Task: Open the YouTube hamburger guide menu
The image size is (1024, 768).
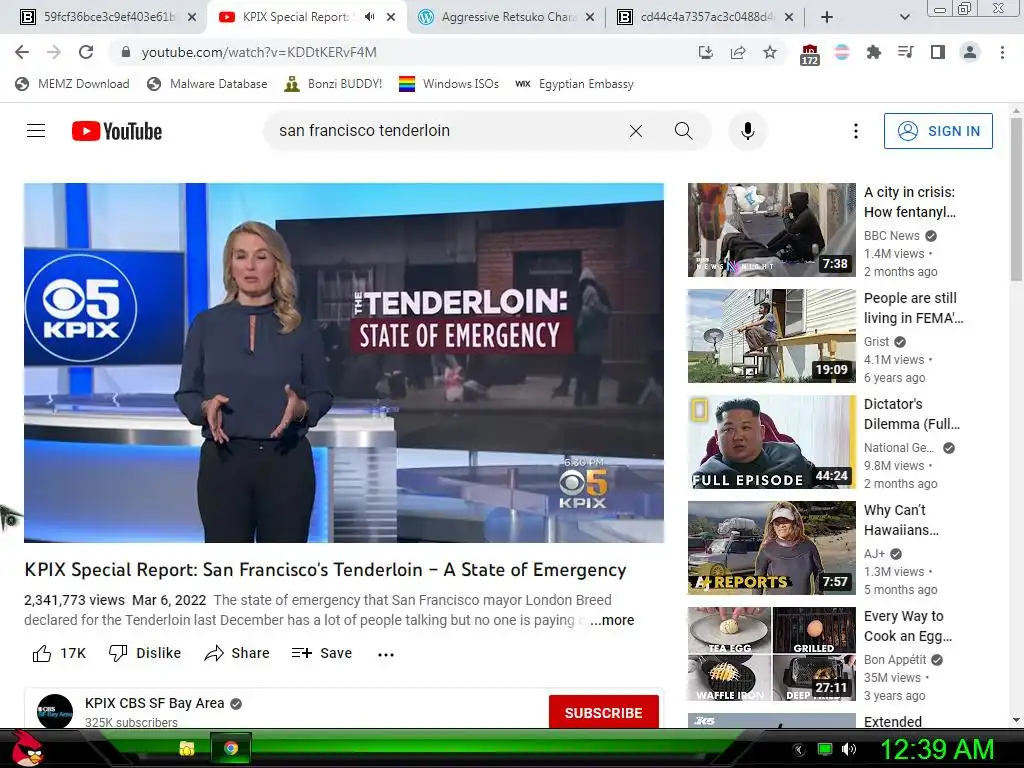Action: pyautogui.click(x=36, y=131)
